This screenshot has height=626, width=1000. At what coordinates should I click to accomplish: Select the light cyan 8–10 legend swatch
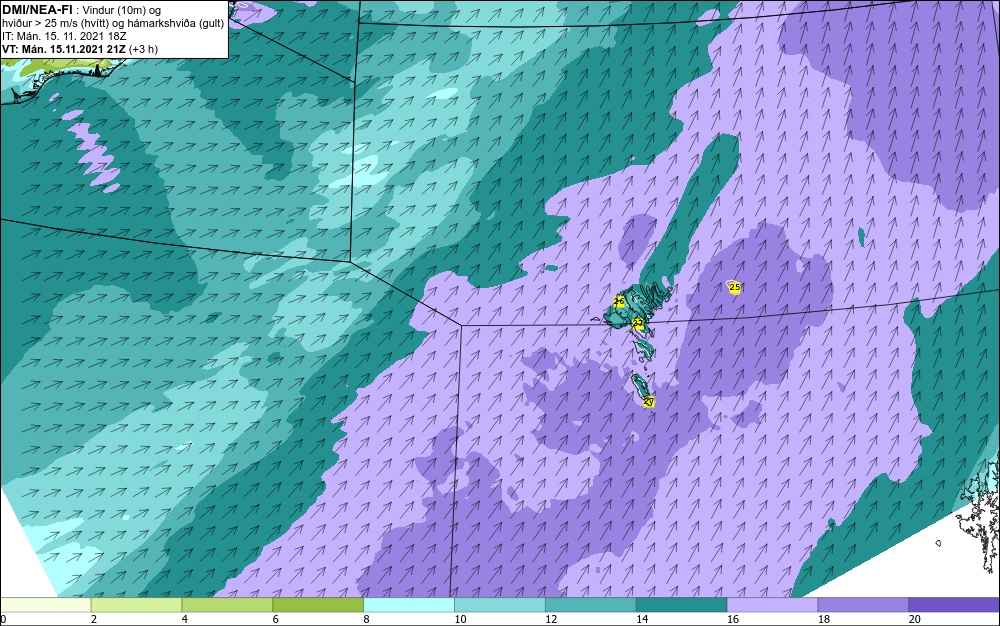[x=409, y=605]
